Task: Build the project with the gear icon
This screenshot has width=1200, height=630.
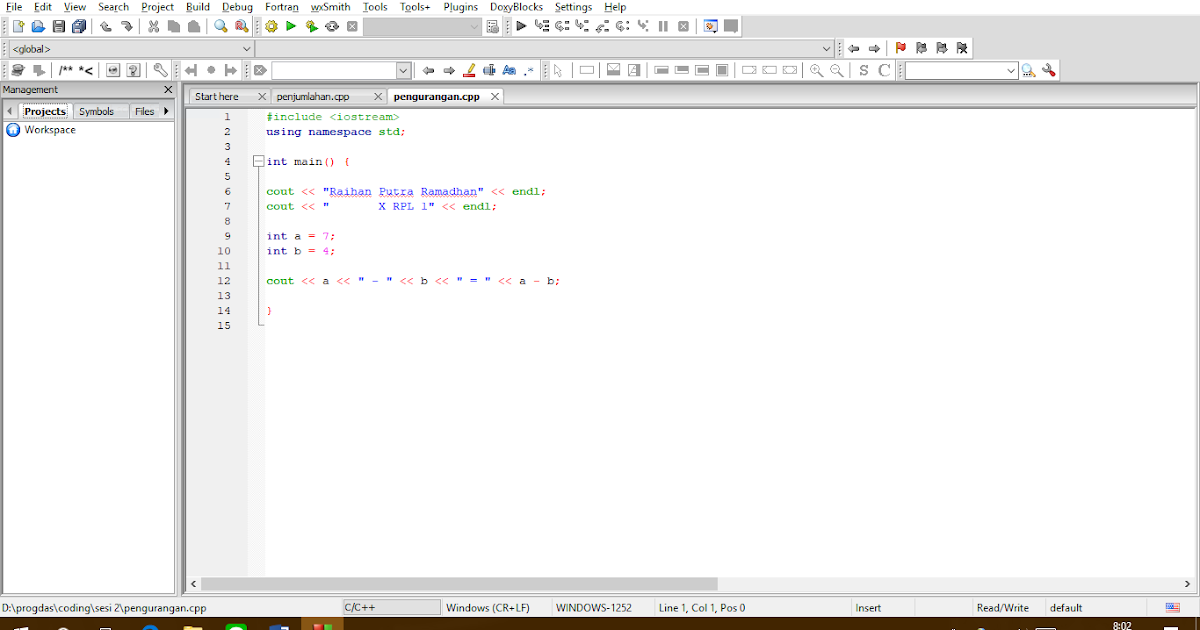Action: pos(270,26)
